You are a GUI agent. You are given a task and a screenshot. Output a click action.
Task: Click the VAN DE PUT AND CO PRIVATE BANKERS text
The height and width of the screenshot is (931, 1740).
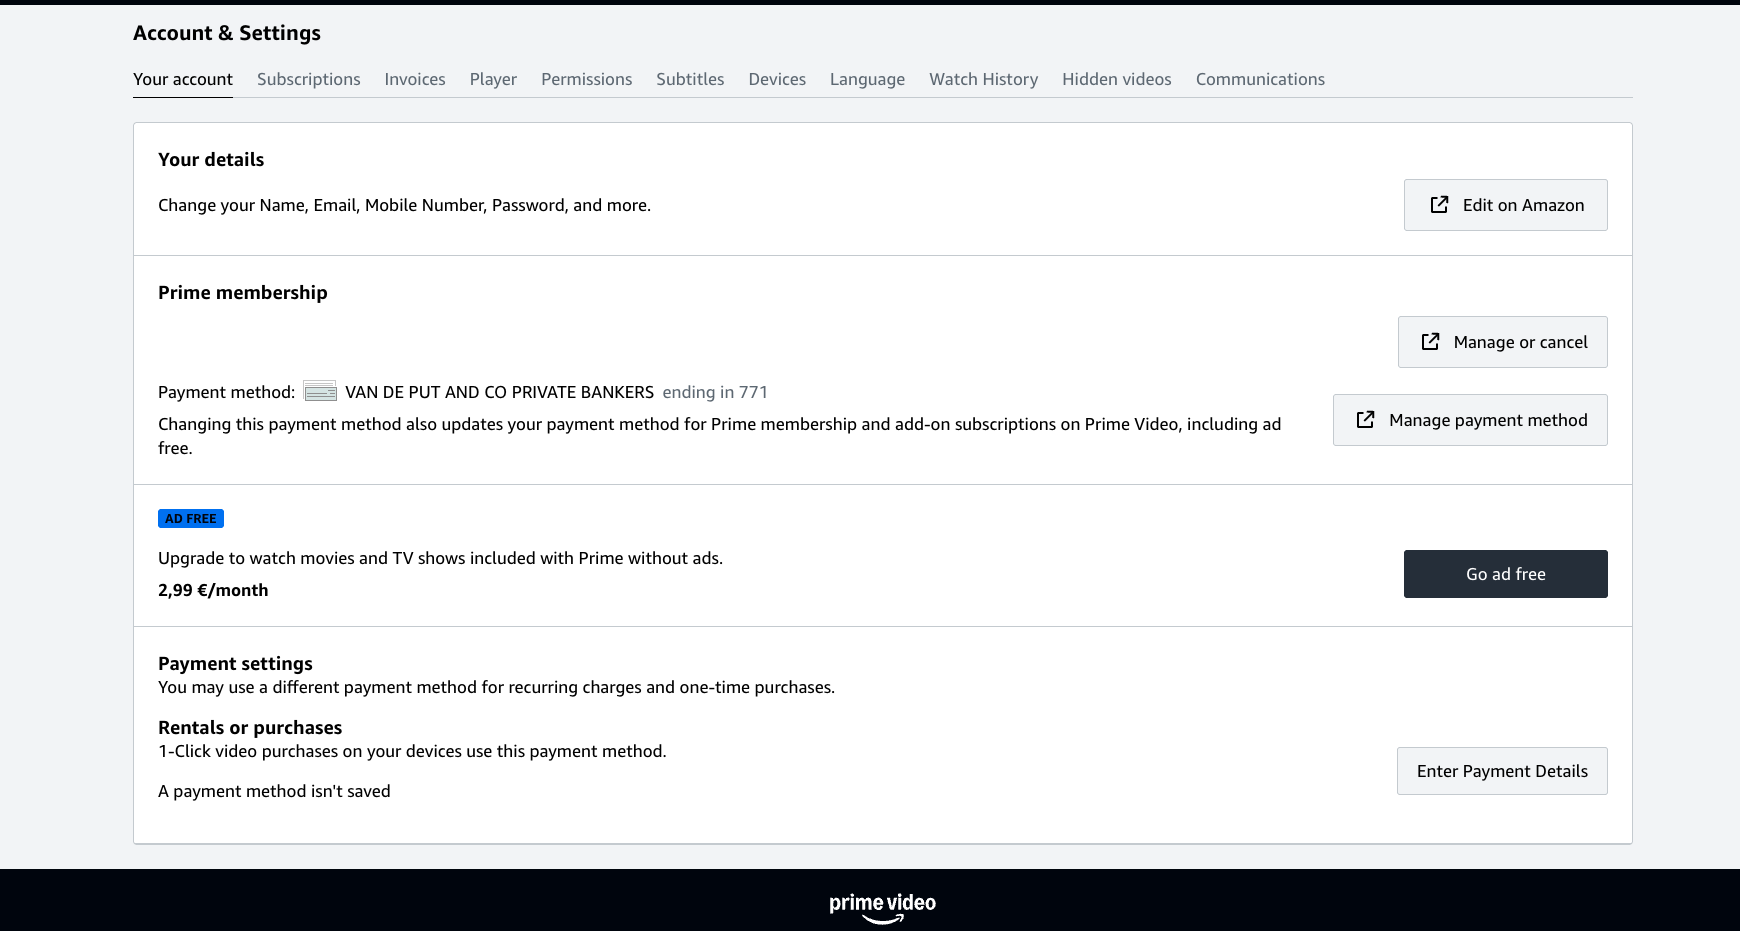click(499, 392)
